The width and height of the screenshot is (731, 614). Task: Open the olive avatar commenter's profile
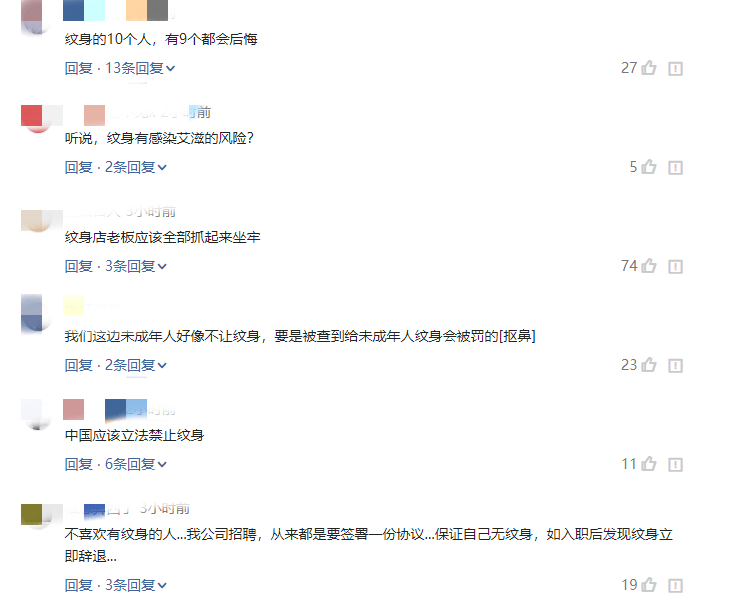click(37, 516)
